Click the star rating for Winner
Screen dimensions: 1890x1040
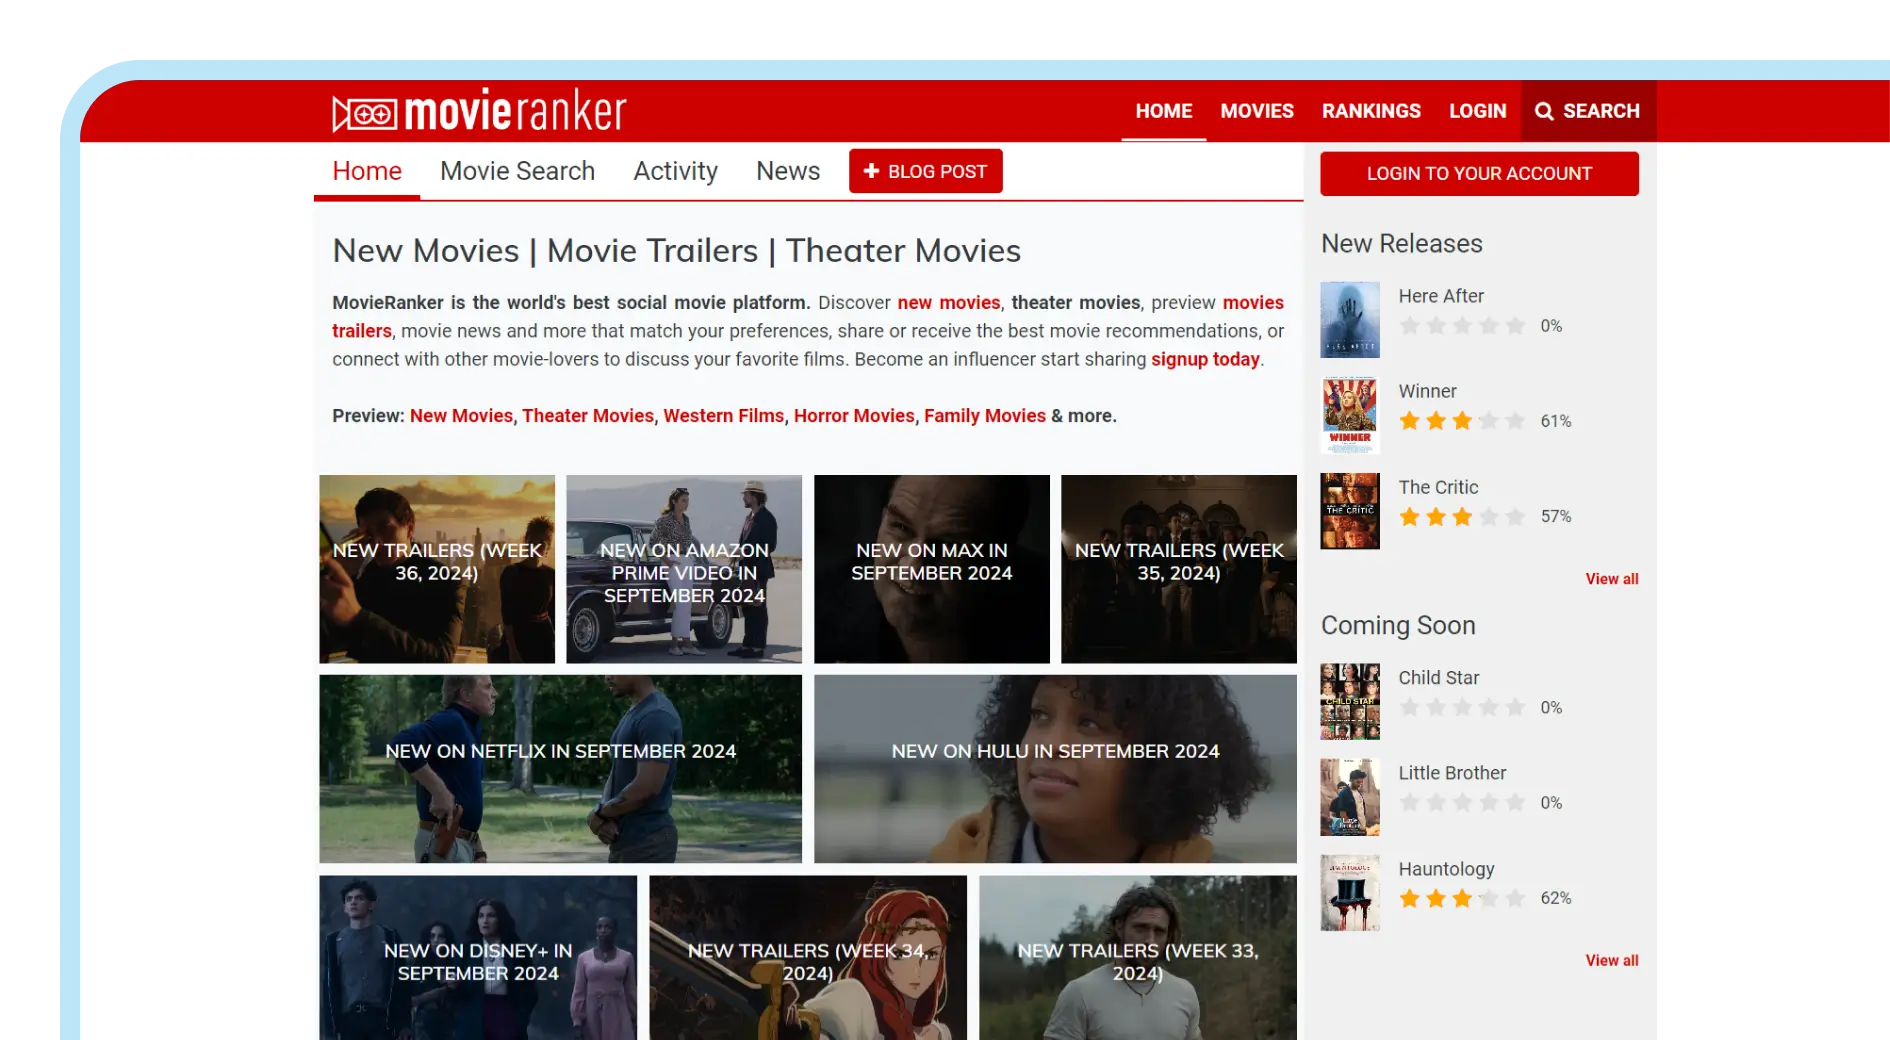point(1462,421)
